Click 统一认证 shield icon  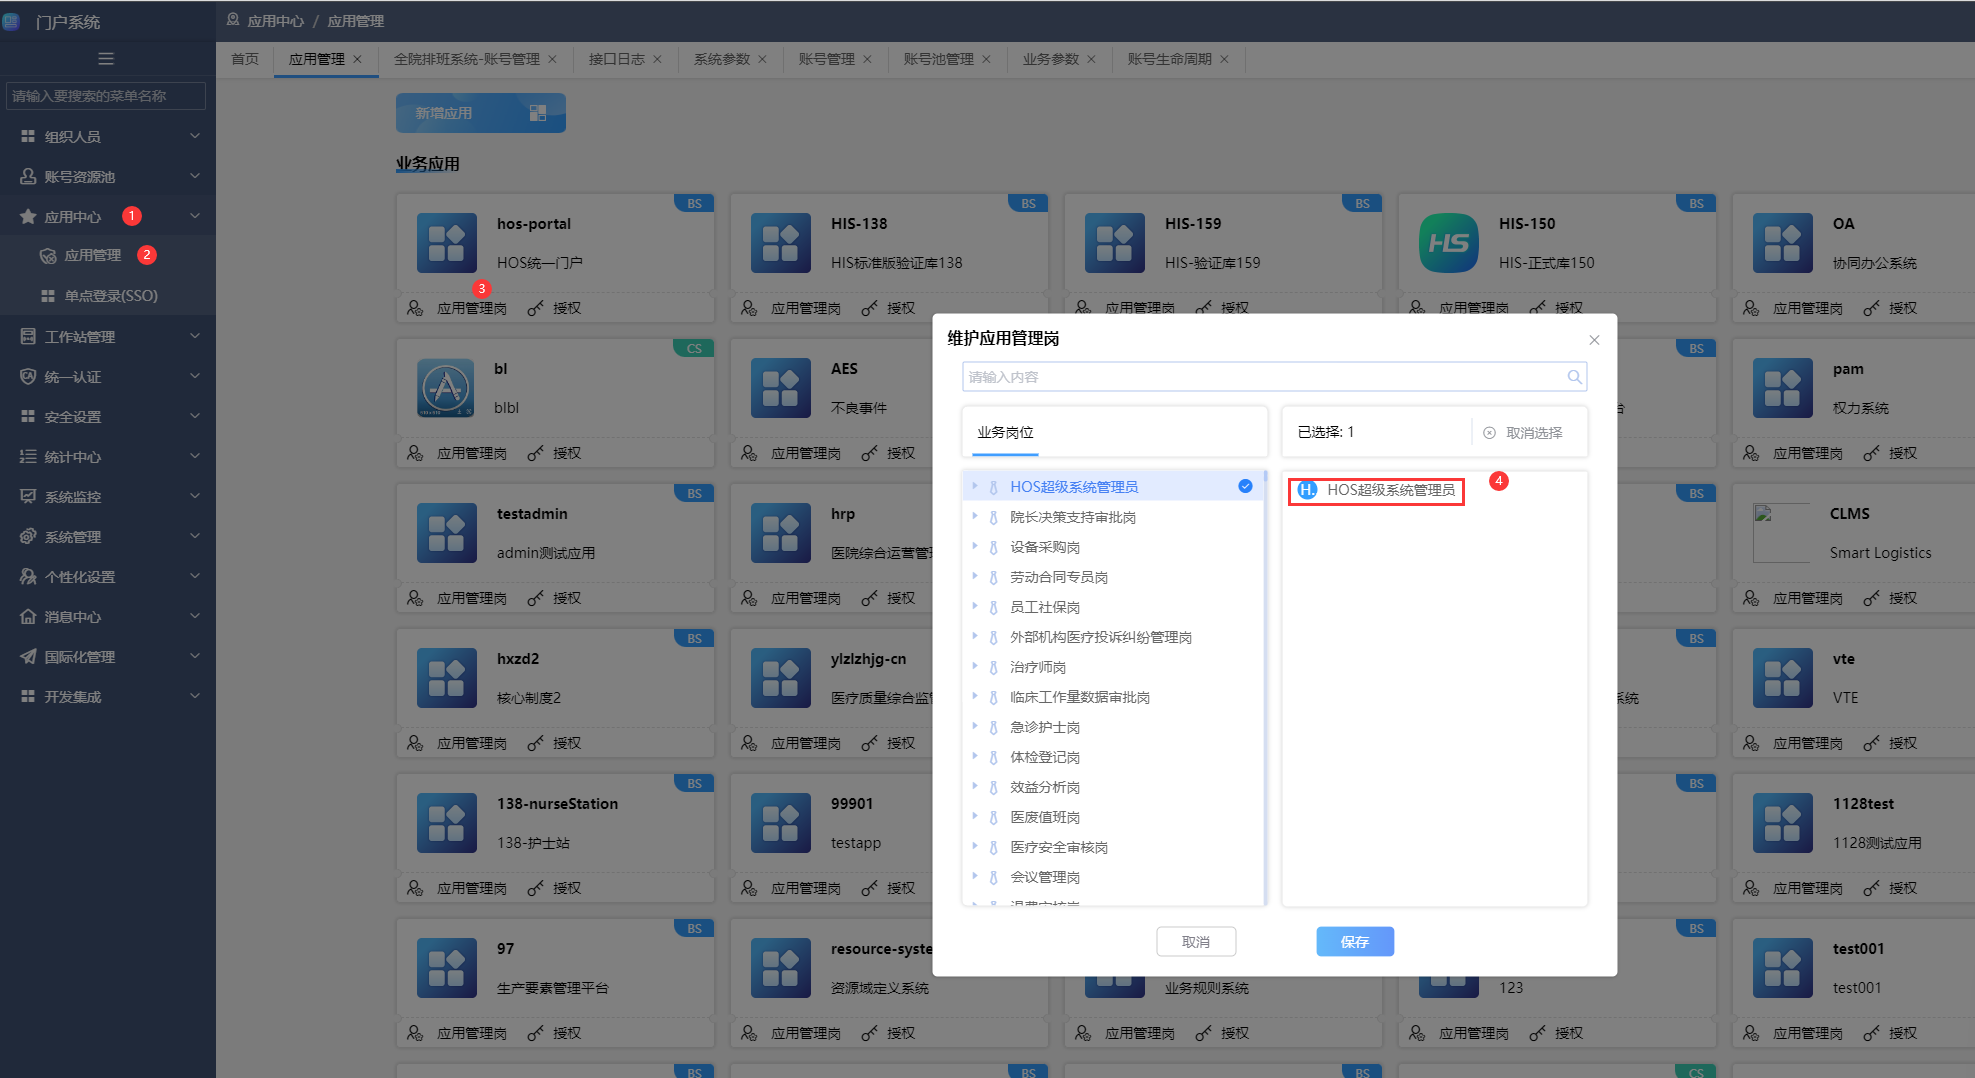tap(28, 376)
